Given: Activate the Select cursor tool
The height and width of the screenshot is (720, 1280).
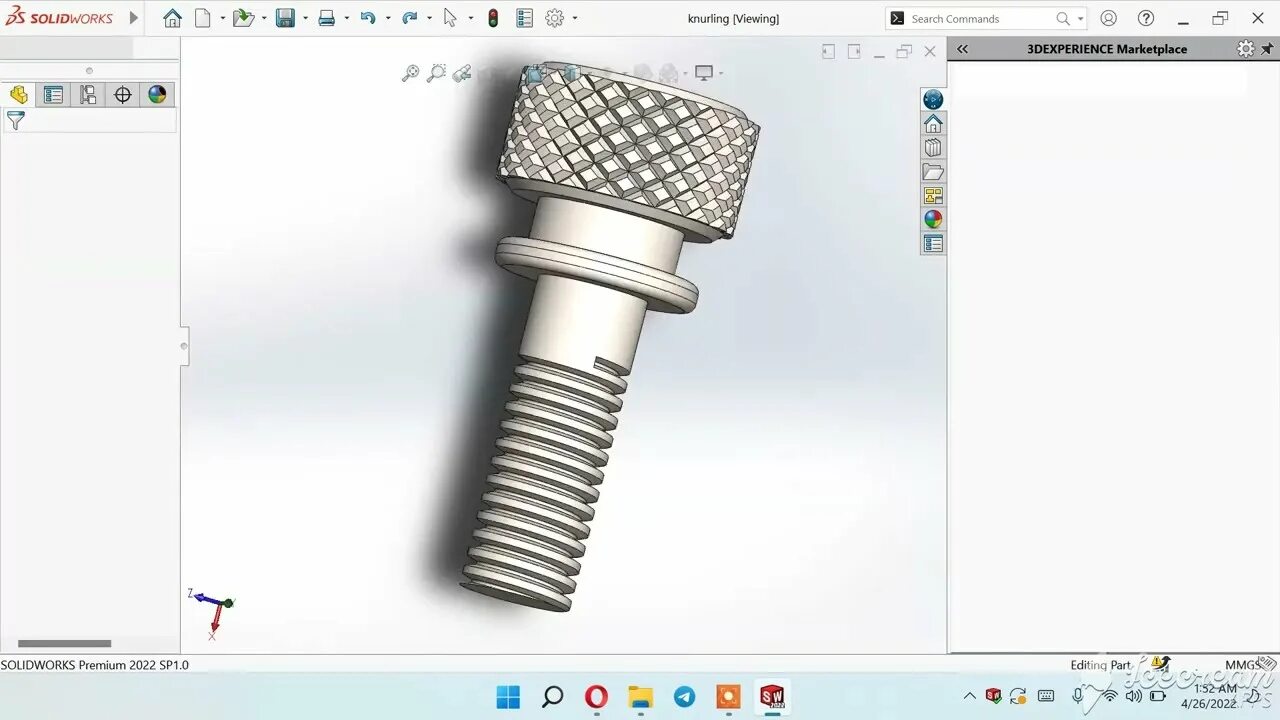Looking at the screenshot, I should click(x=450, y=18).
